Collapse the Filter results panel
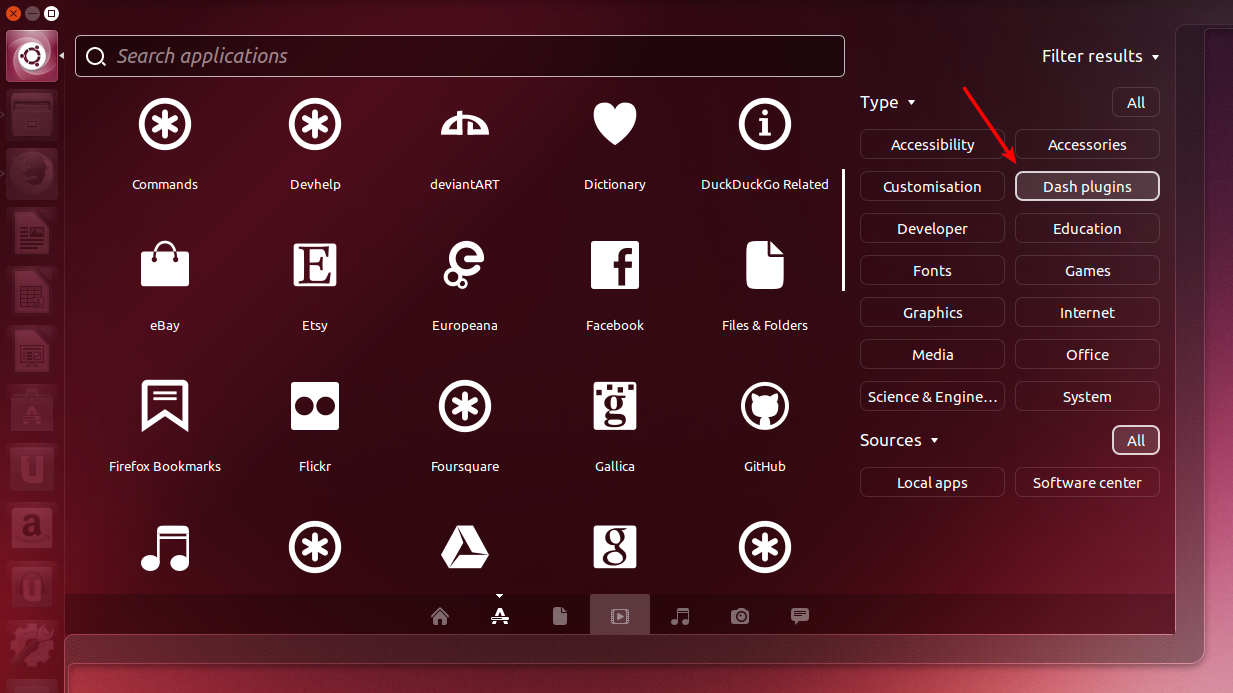 click(1100, 56)
